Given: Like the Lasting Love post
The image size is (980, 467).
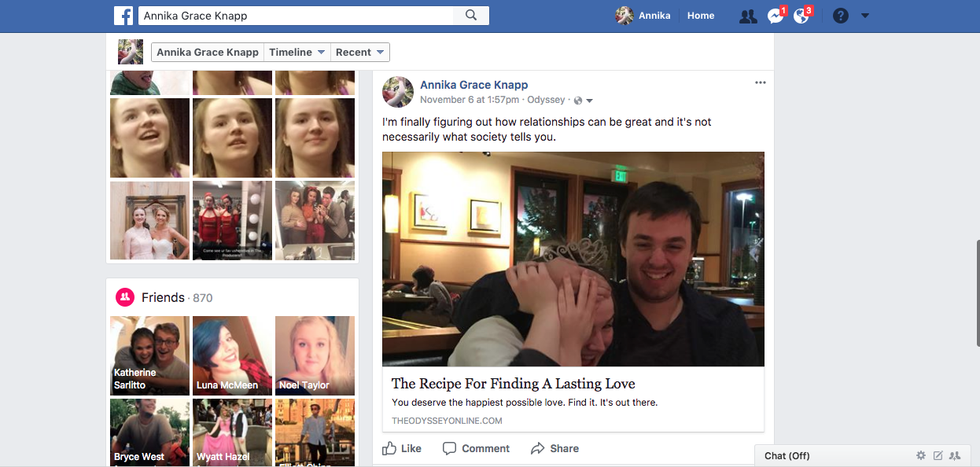Looking at the screenshot, I should [402, 449].
